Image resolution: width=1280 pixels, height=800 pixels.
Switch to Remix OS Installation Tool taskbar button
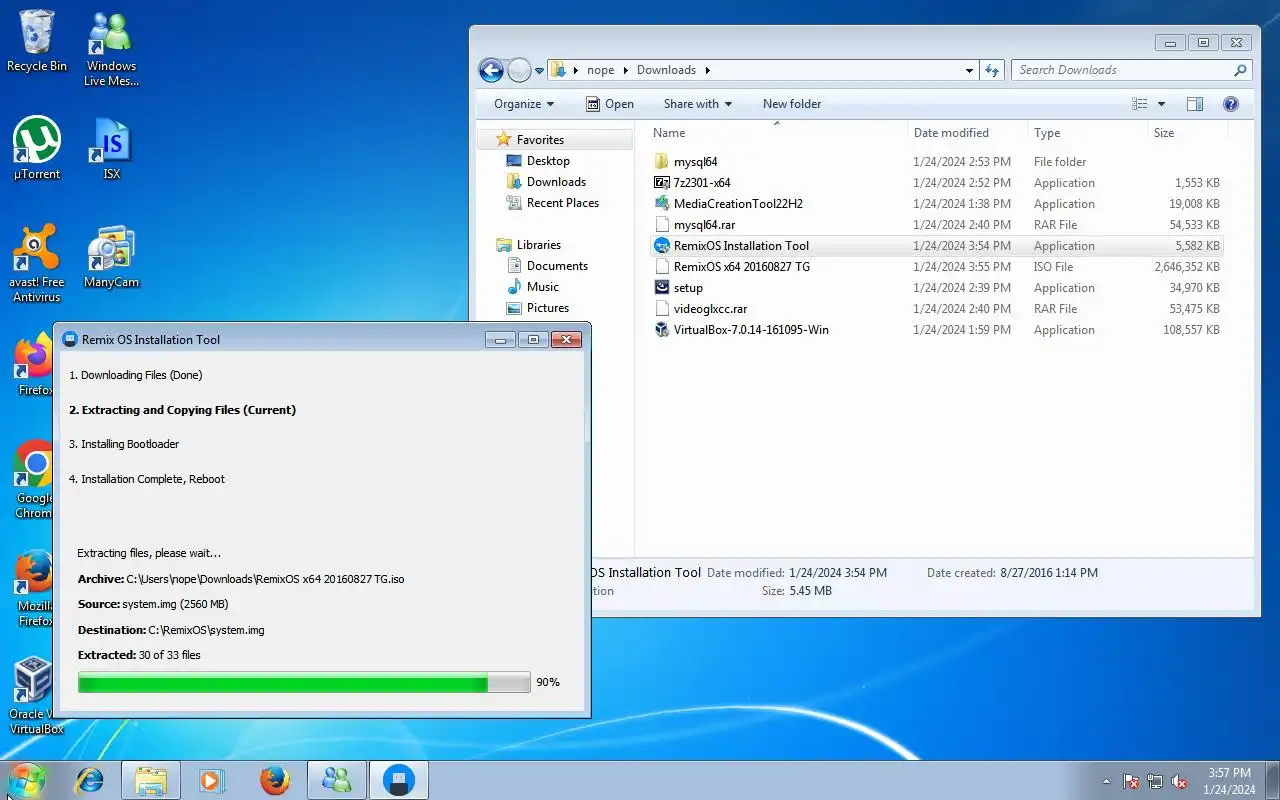399,780
